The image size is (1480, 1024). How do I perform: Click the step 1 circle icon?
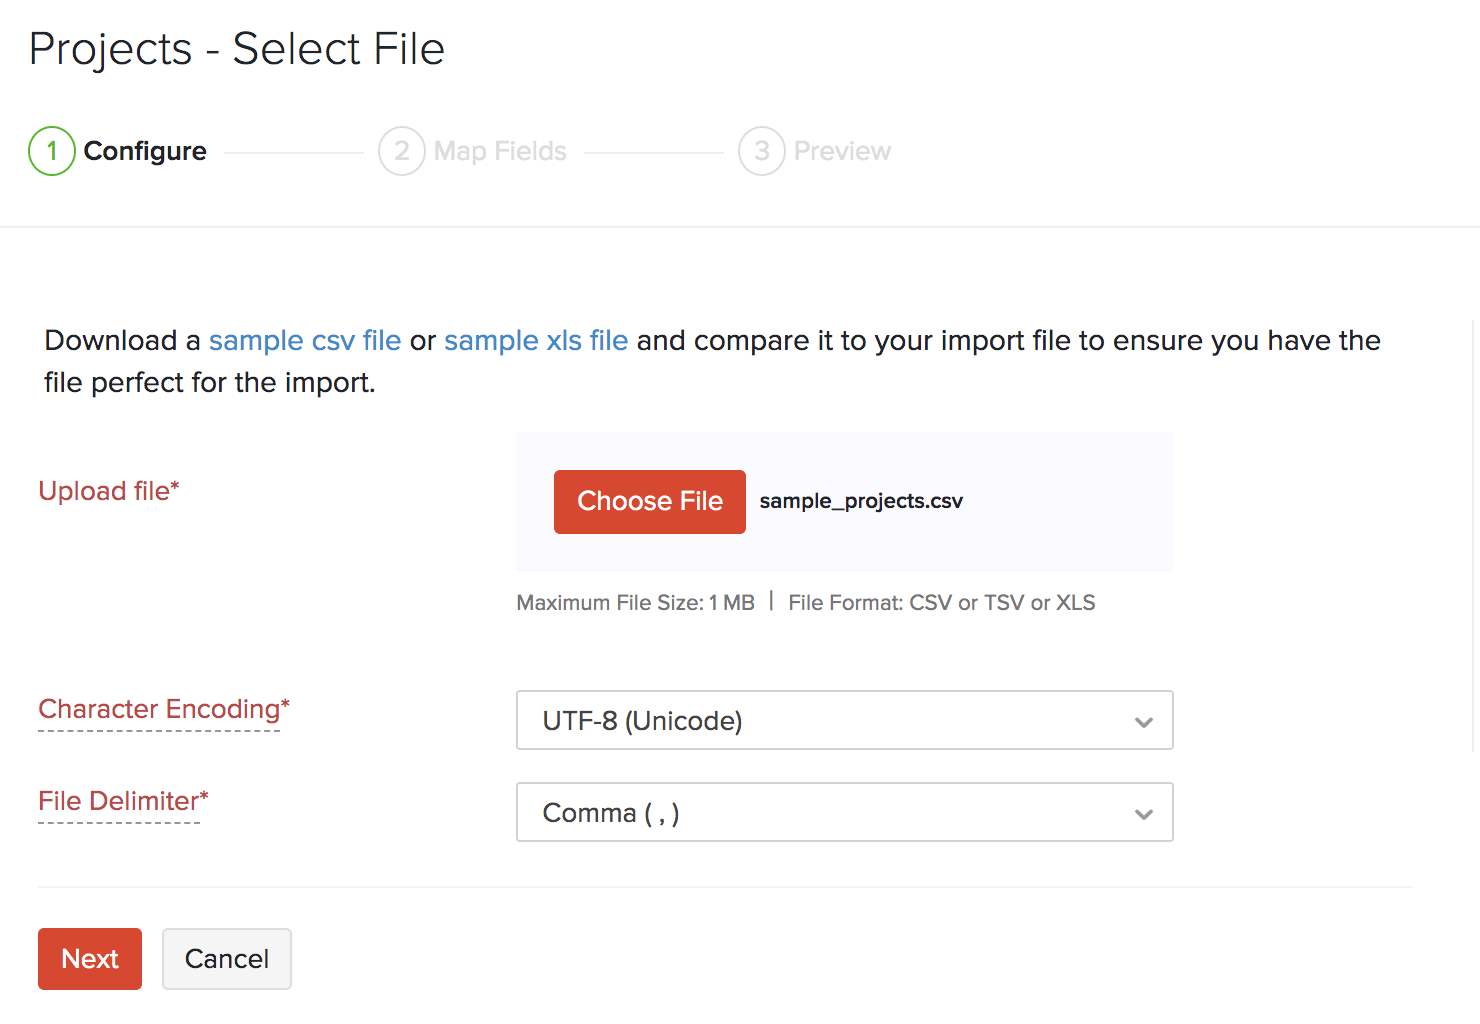click(52, 151)
